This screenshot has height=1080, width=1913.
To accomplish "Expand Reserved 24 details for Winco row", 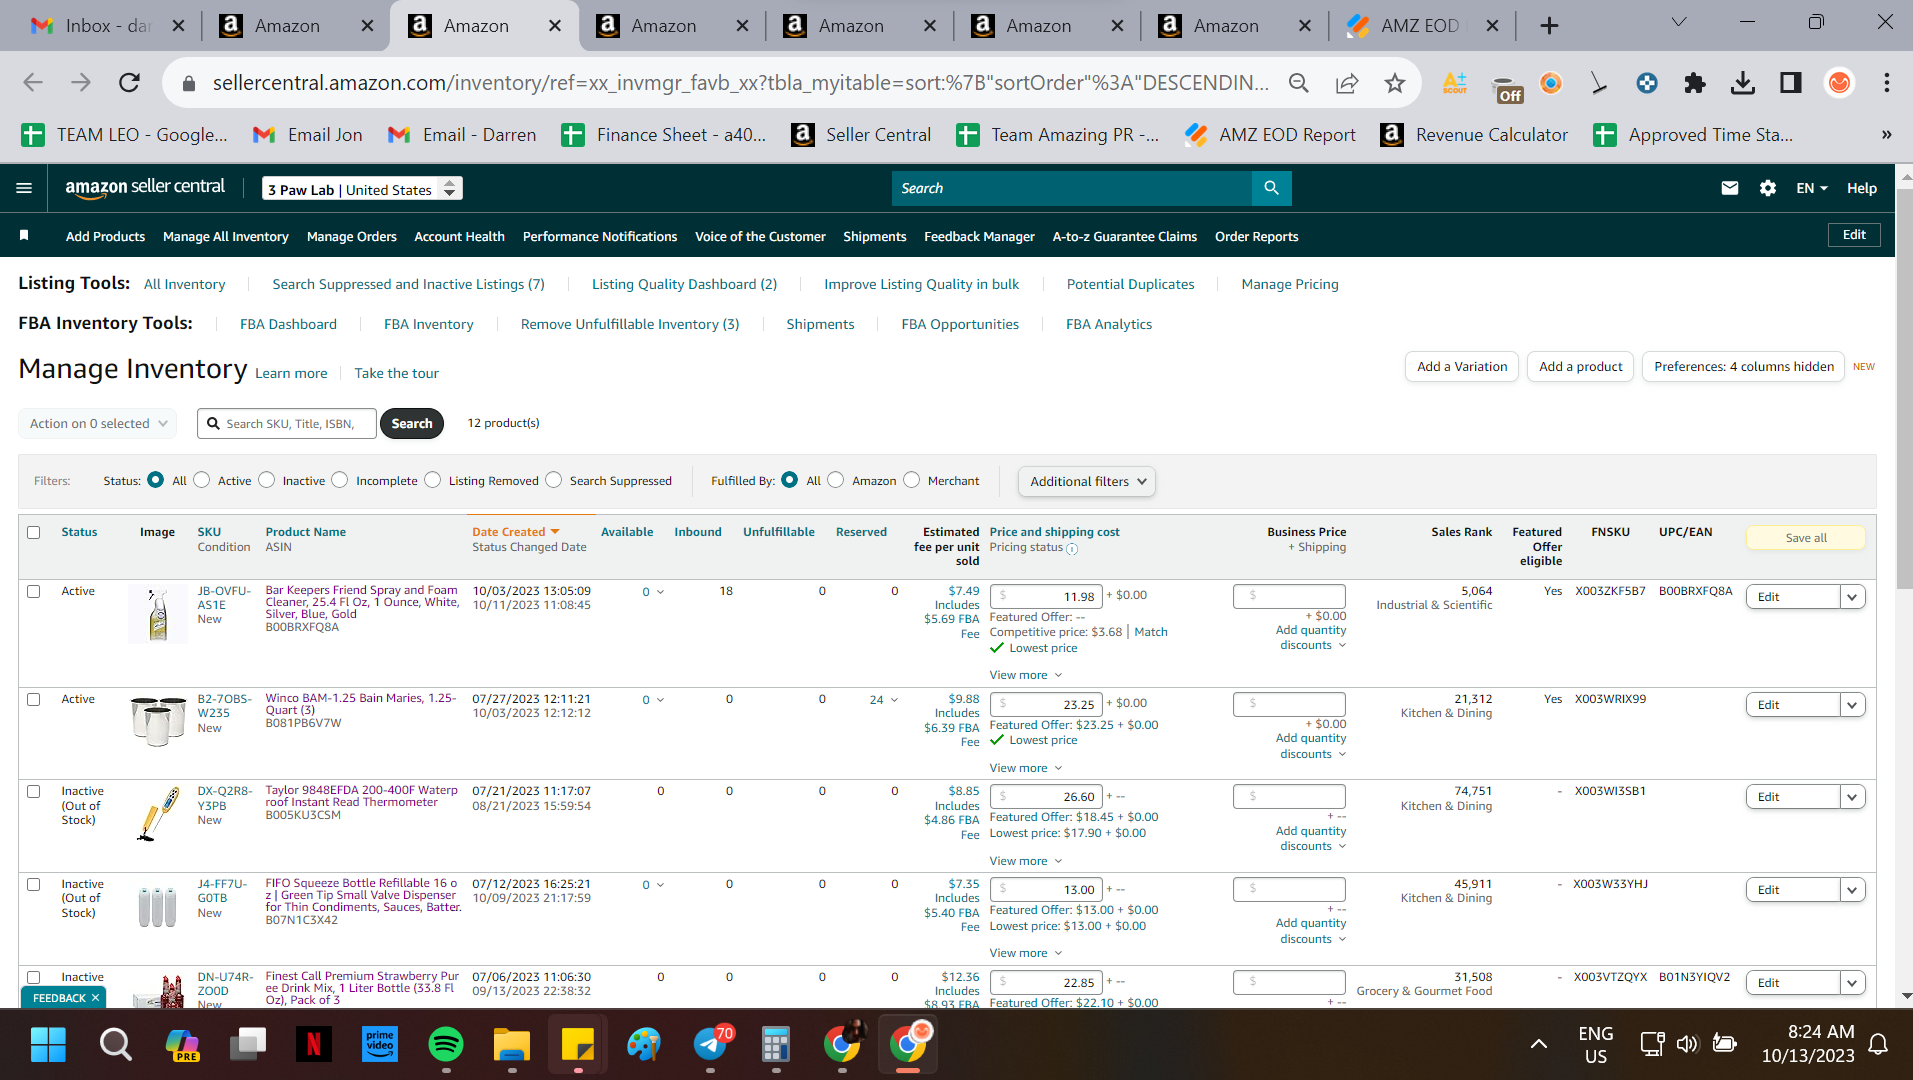I will click(x=884, y=700).
